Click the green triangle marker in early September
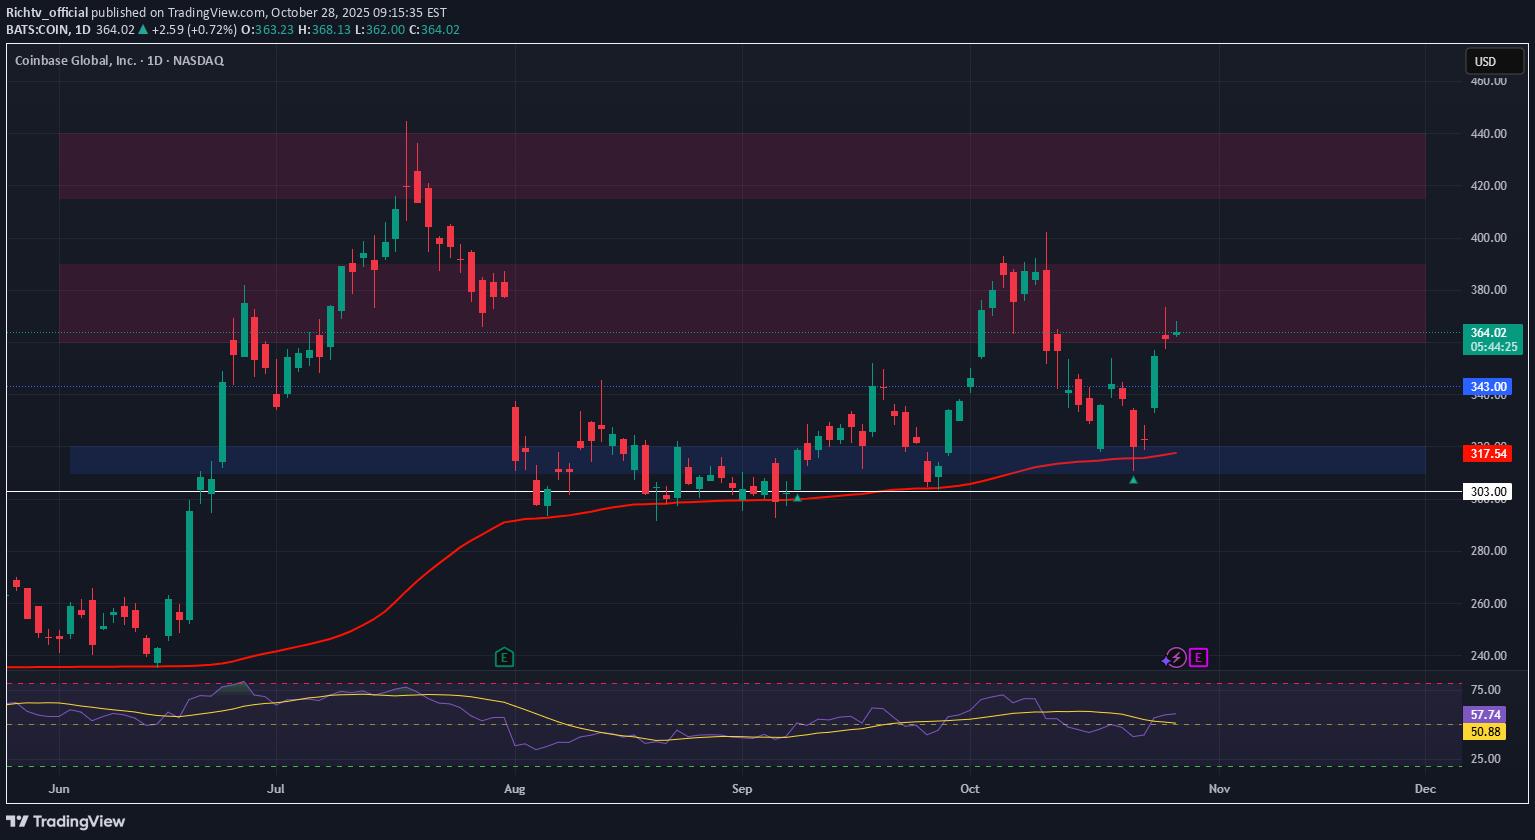This screenshot has height=840, width=1535. tap(797, 497)
